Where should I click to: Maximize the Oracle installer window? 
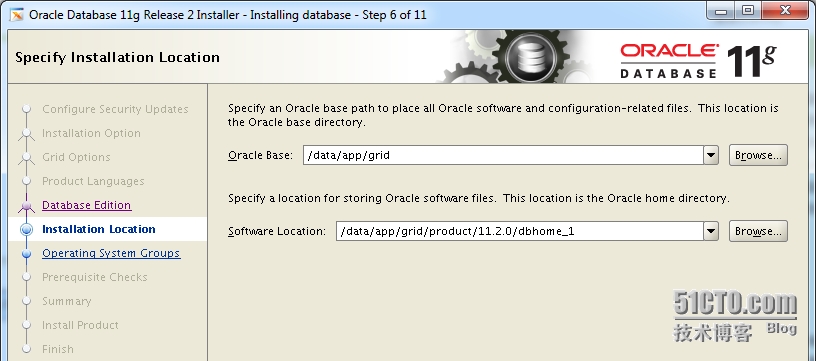[748, 11]
